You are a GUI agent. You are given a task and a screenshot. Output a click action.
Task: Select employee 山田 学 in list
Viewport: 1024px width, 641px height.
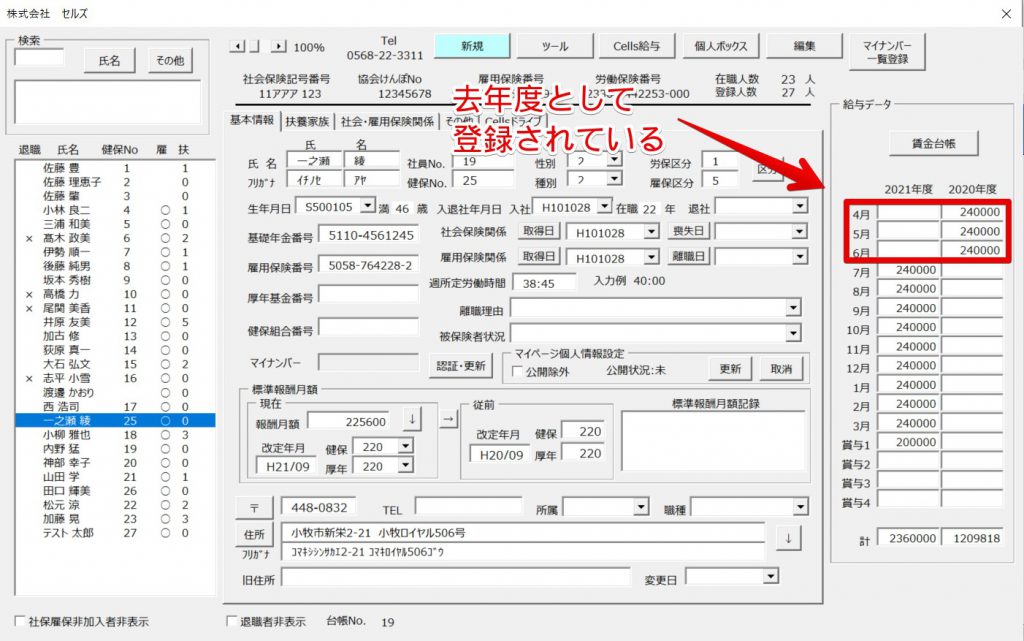pyautogui.click(x=115, y=477)
